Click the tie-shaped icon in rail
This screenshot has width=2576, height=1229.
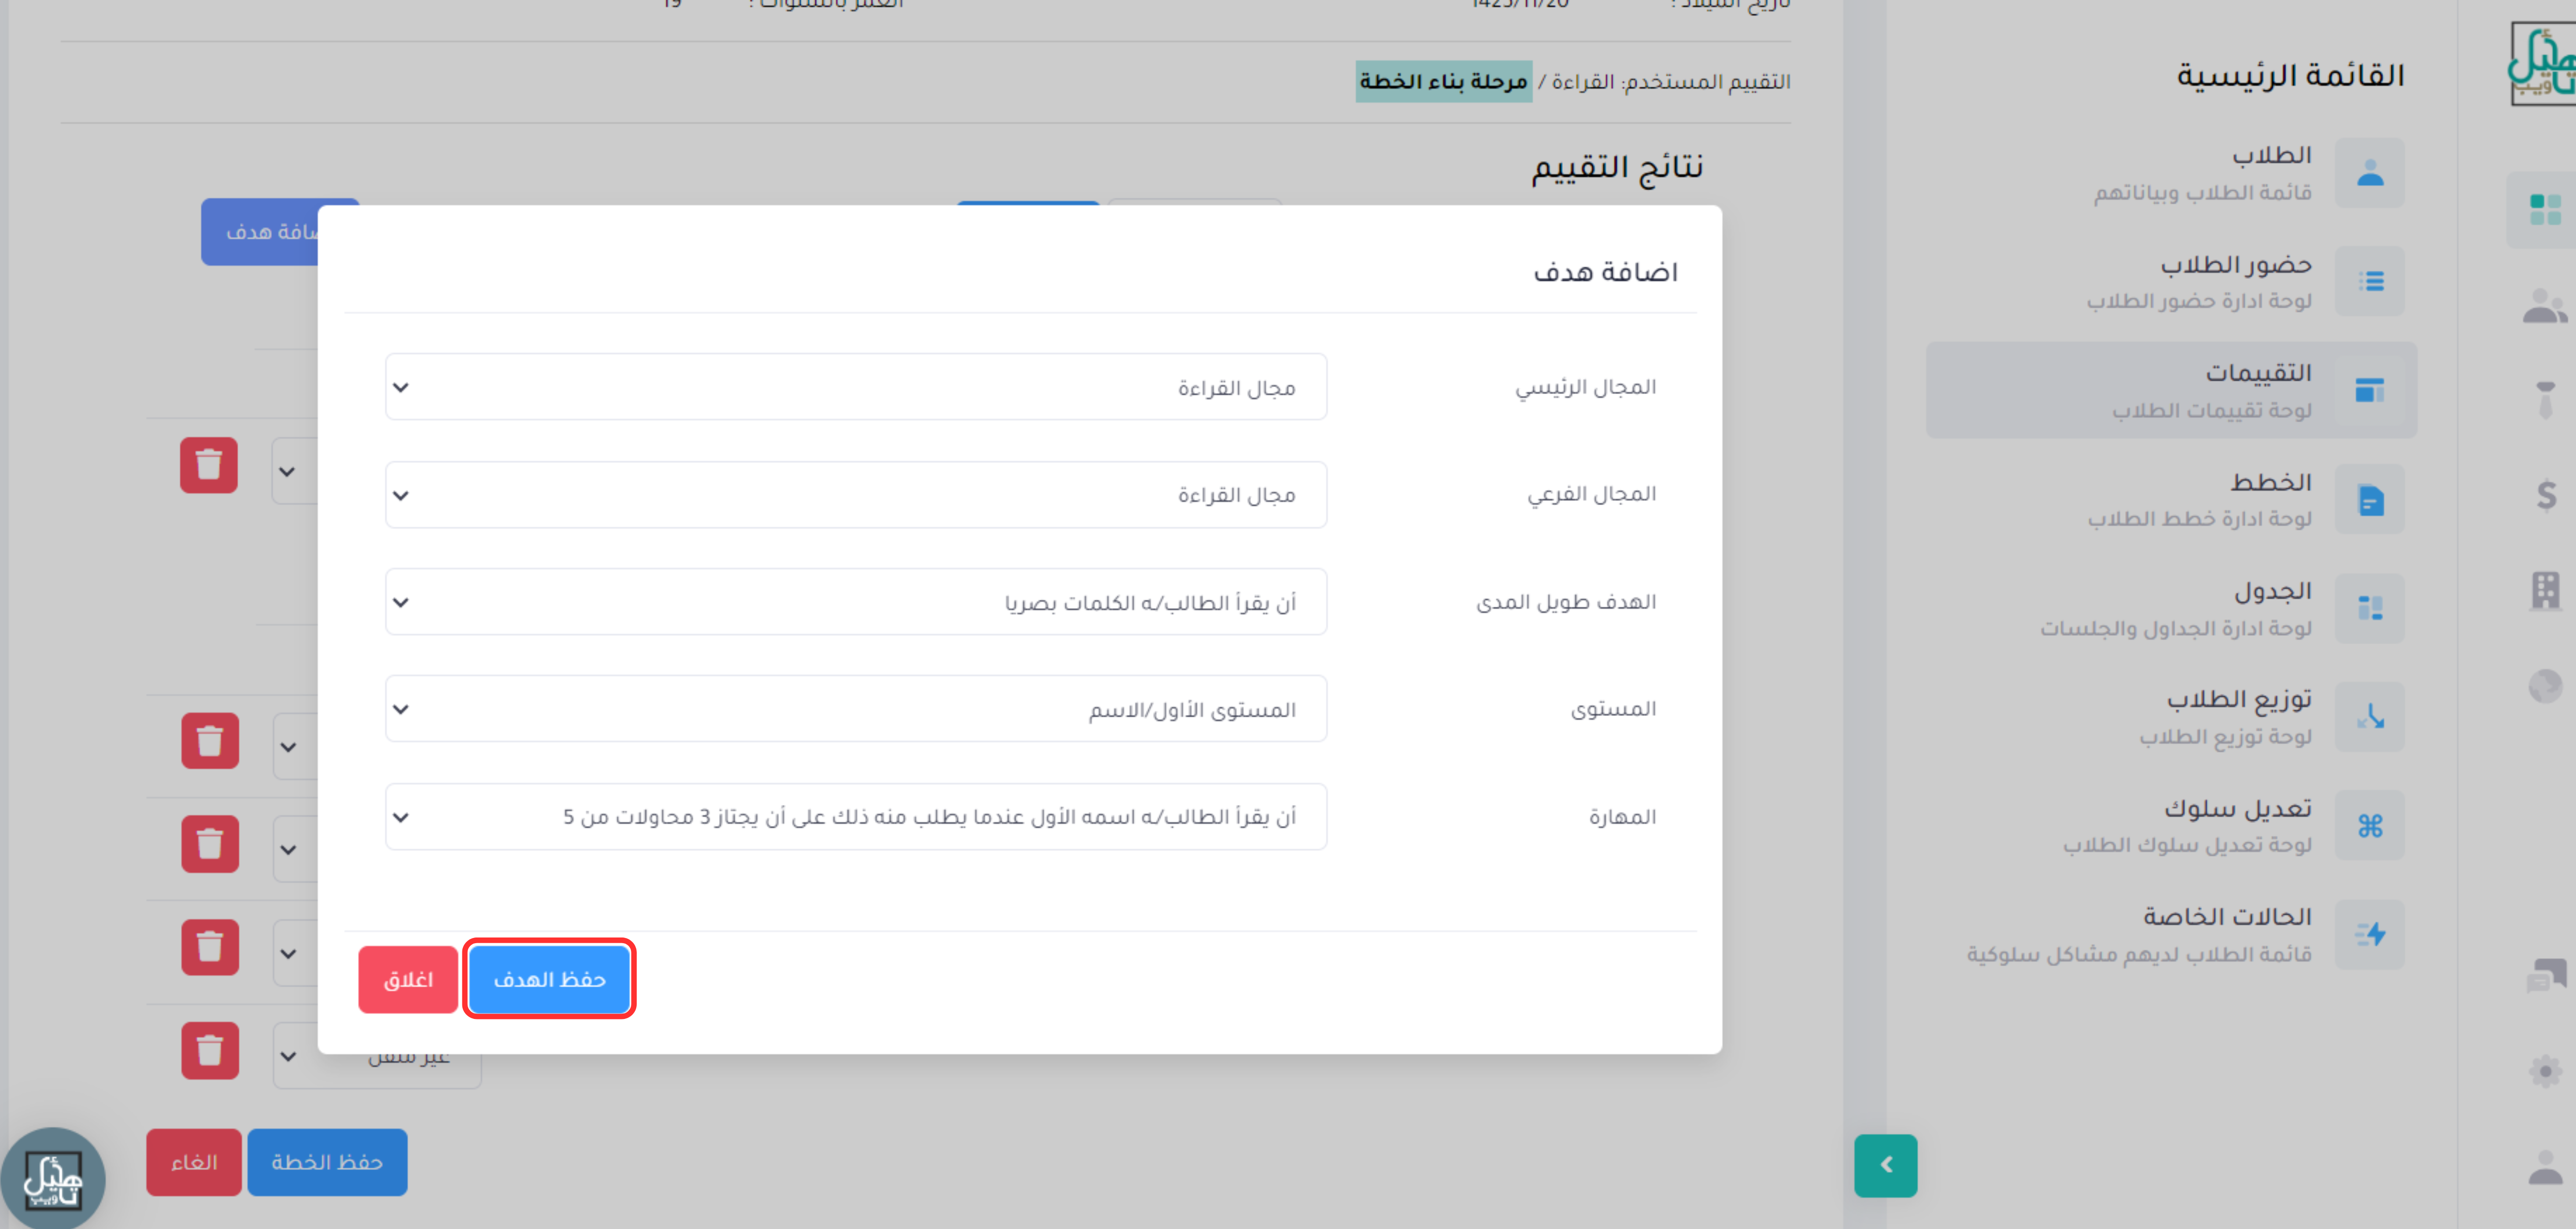coord(2545,399)
